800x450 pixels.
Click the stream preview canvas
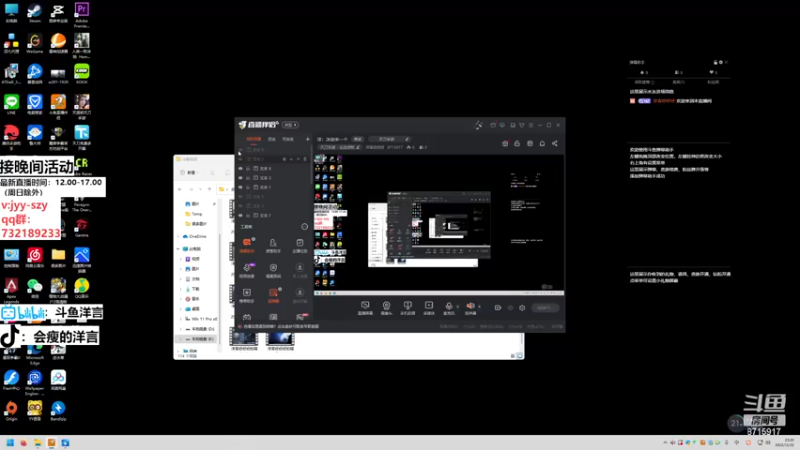439,223
